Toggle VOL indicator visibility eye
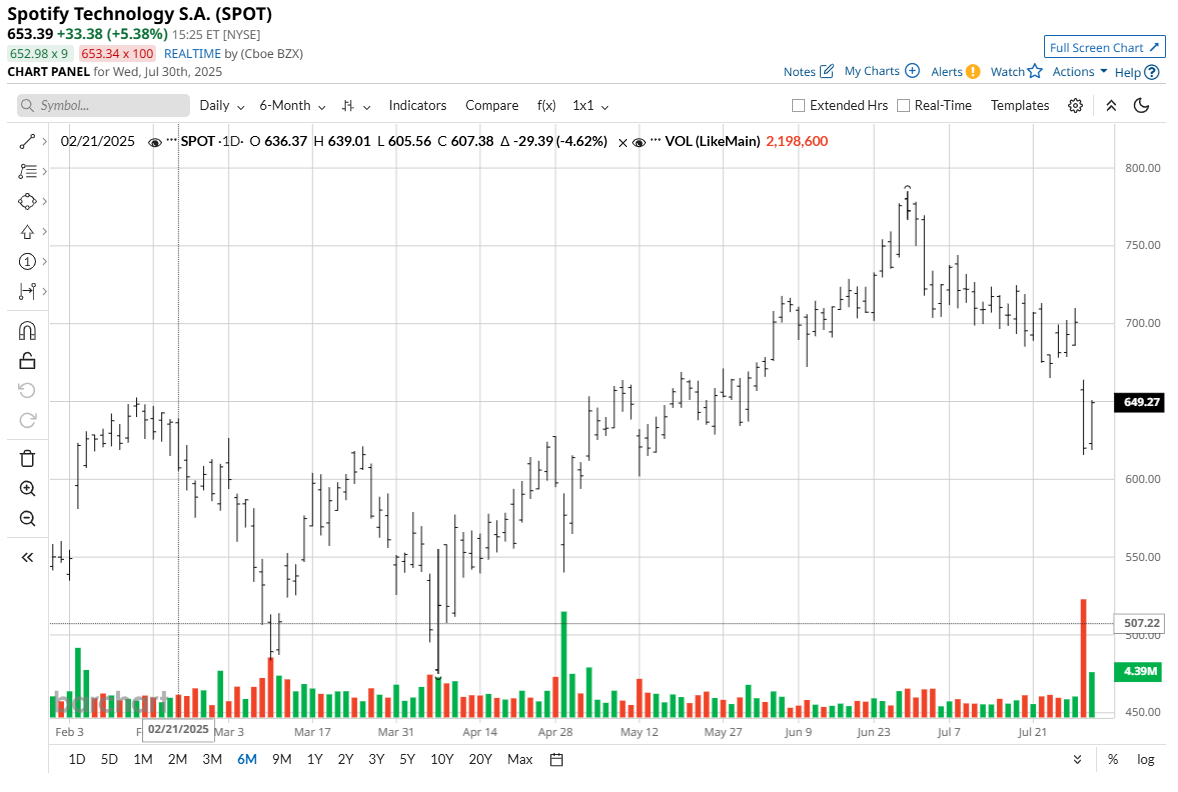This screenshot has width=1178, height=792. pos(639,142)
